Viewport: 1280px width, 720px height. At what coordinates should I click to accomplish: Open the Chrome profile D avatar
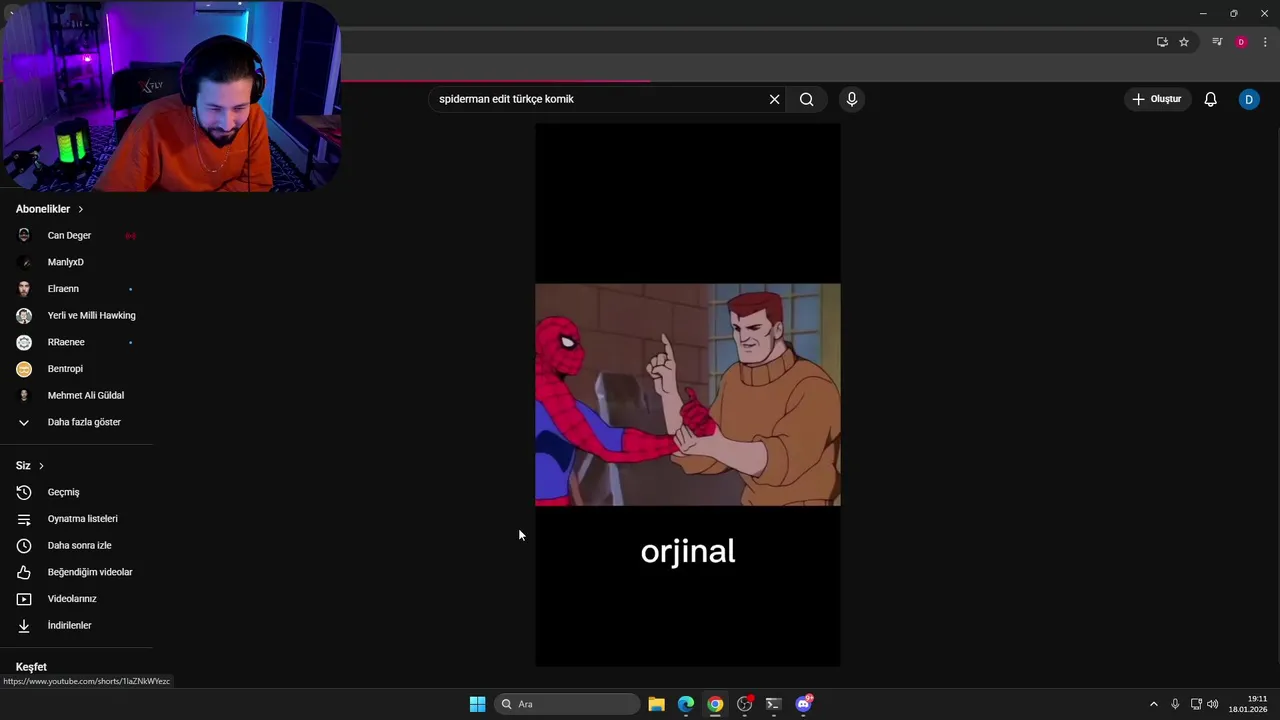click(1241, 42)
